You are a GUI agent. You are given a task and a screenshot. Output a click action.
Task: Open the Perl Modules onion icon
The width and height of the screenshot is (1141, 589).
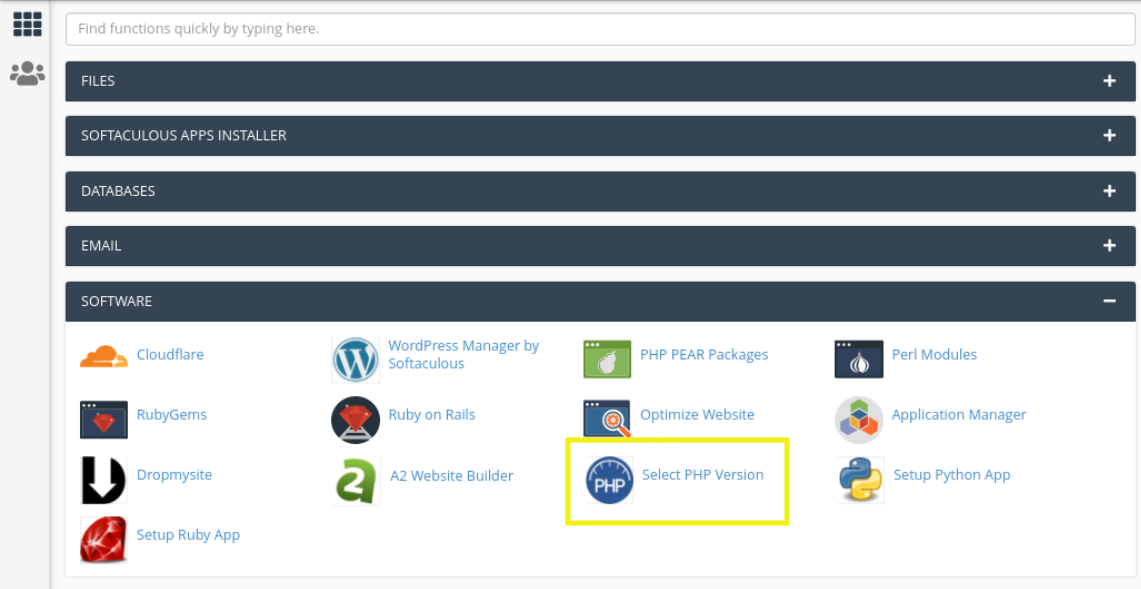[859, 359]
